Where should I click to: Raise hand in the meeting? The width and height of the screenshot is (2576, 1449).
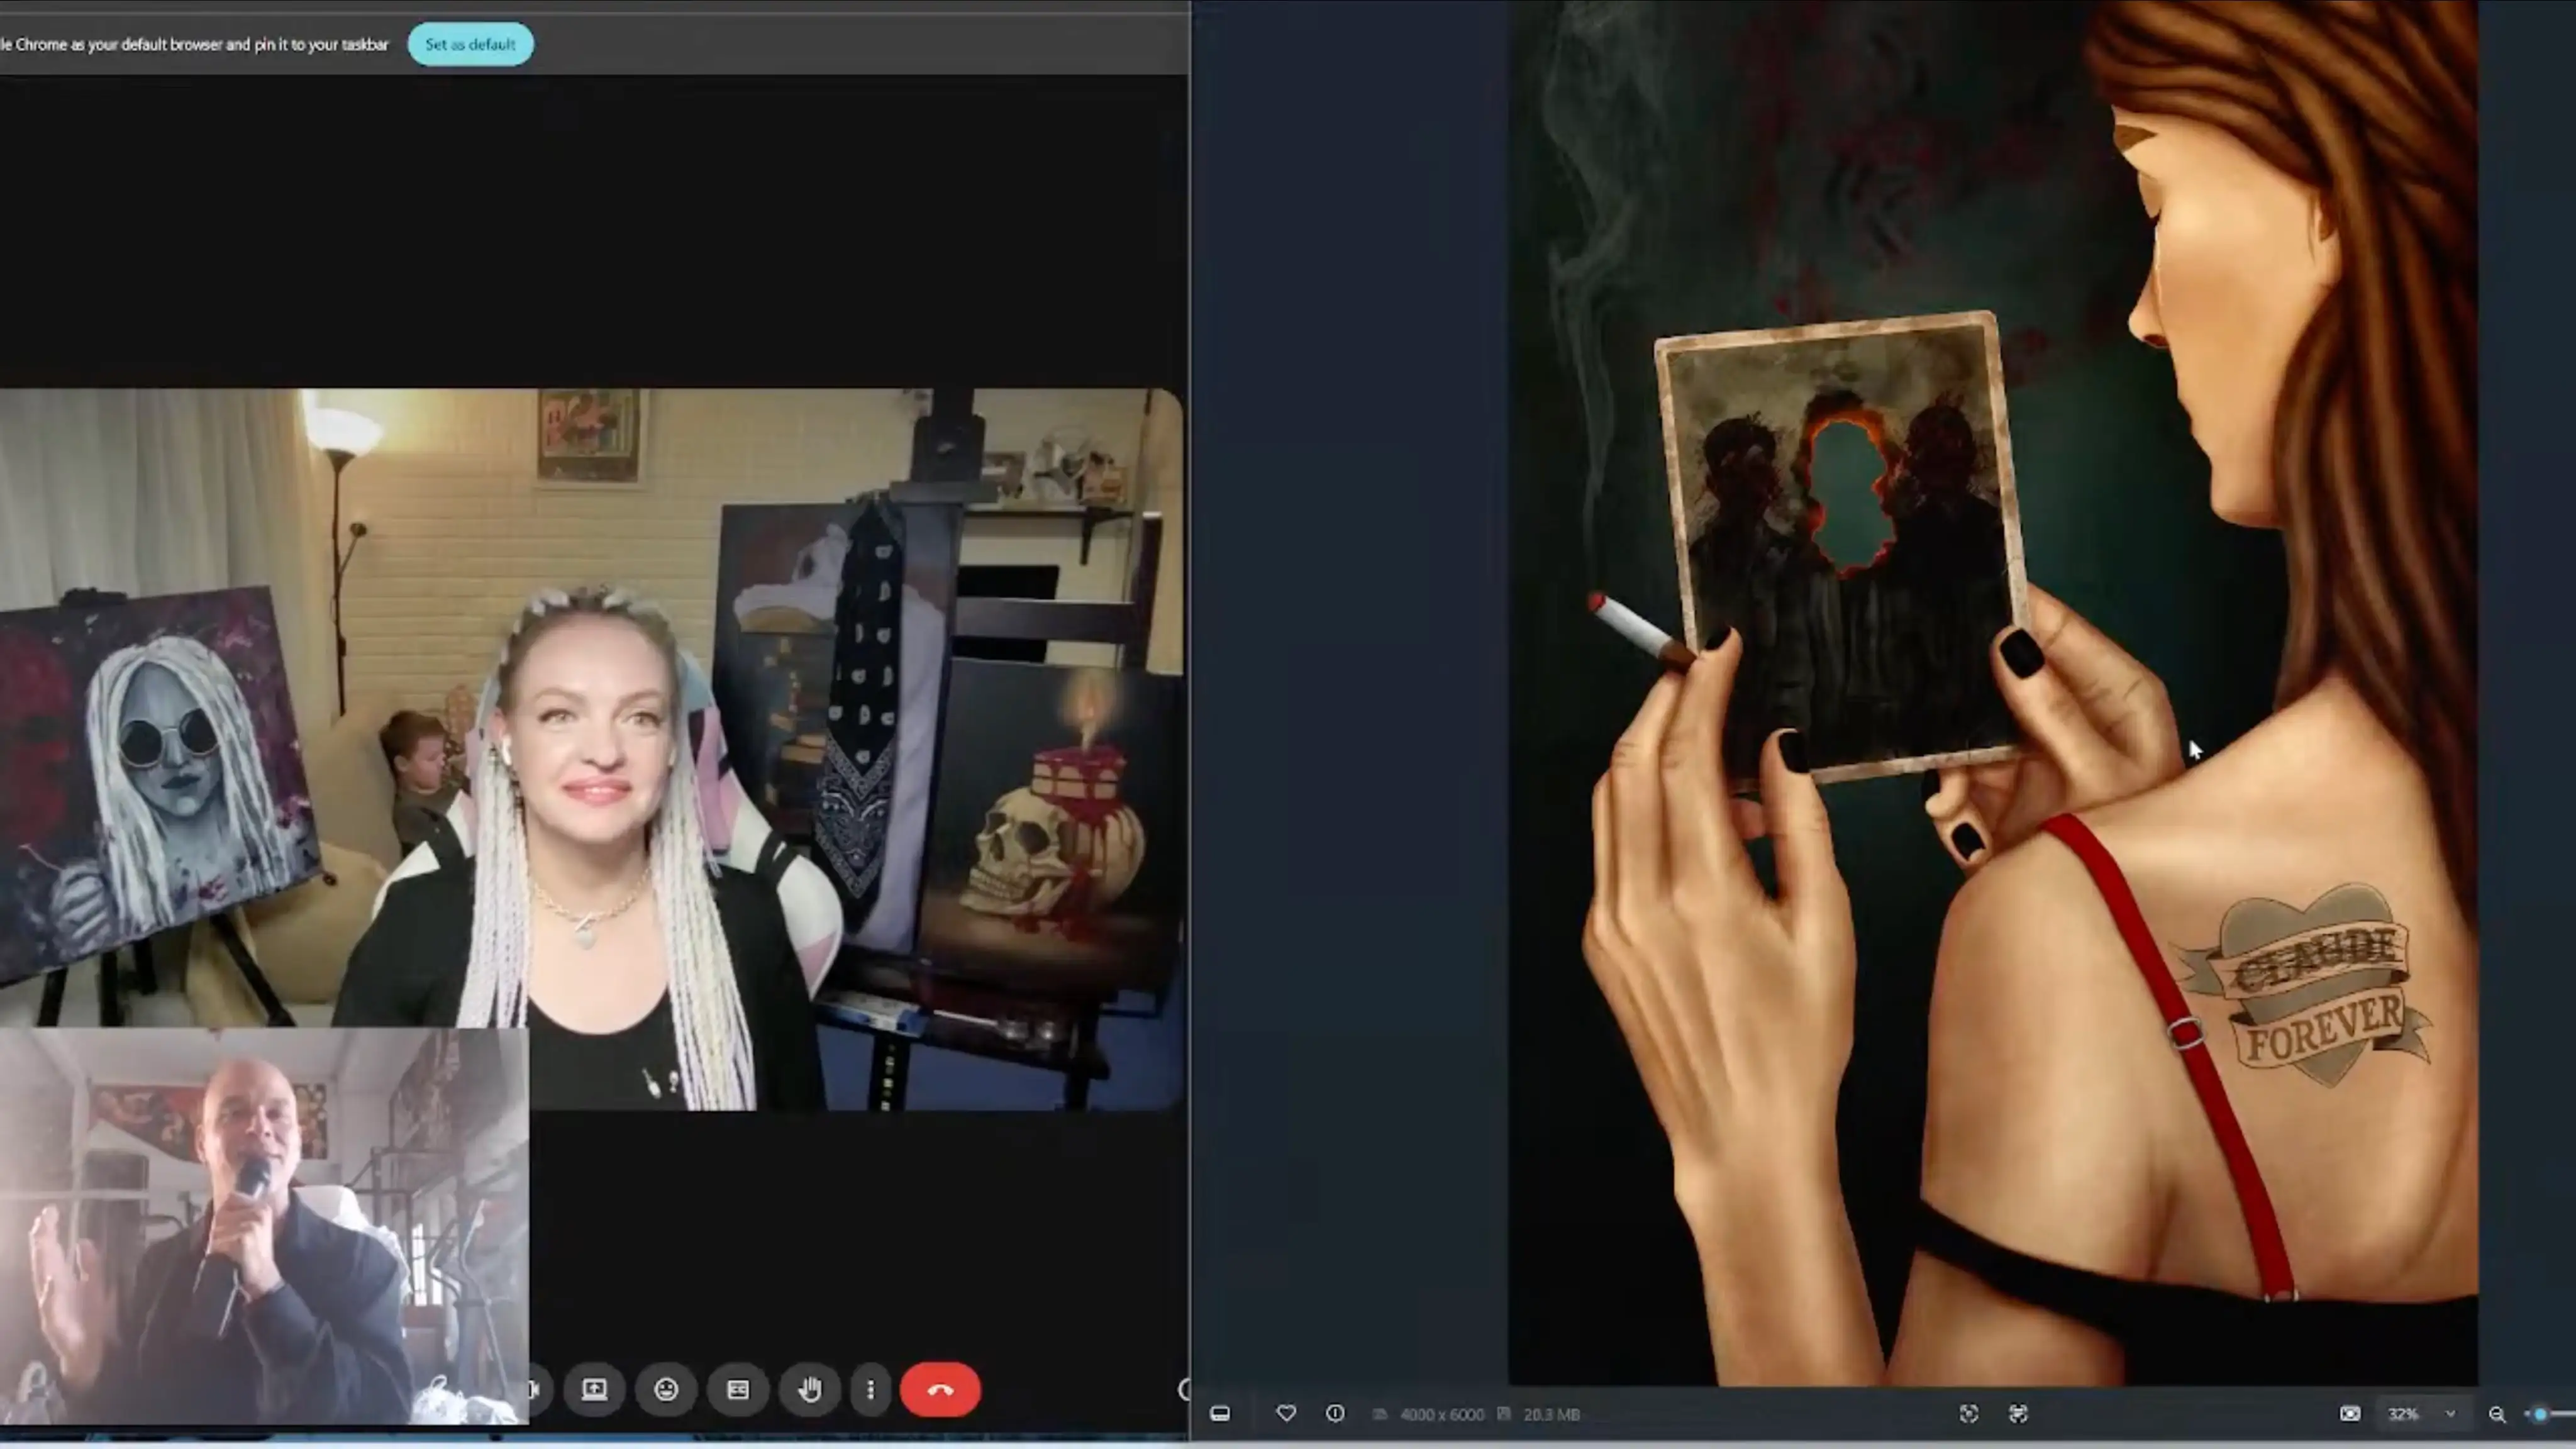pyautogui.click(x=810, y=1389)
